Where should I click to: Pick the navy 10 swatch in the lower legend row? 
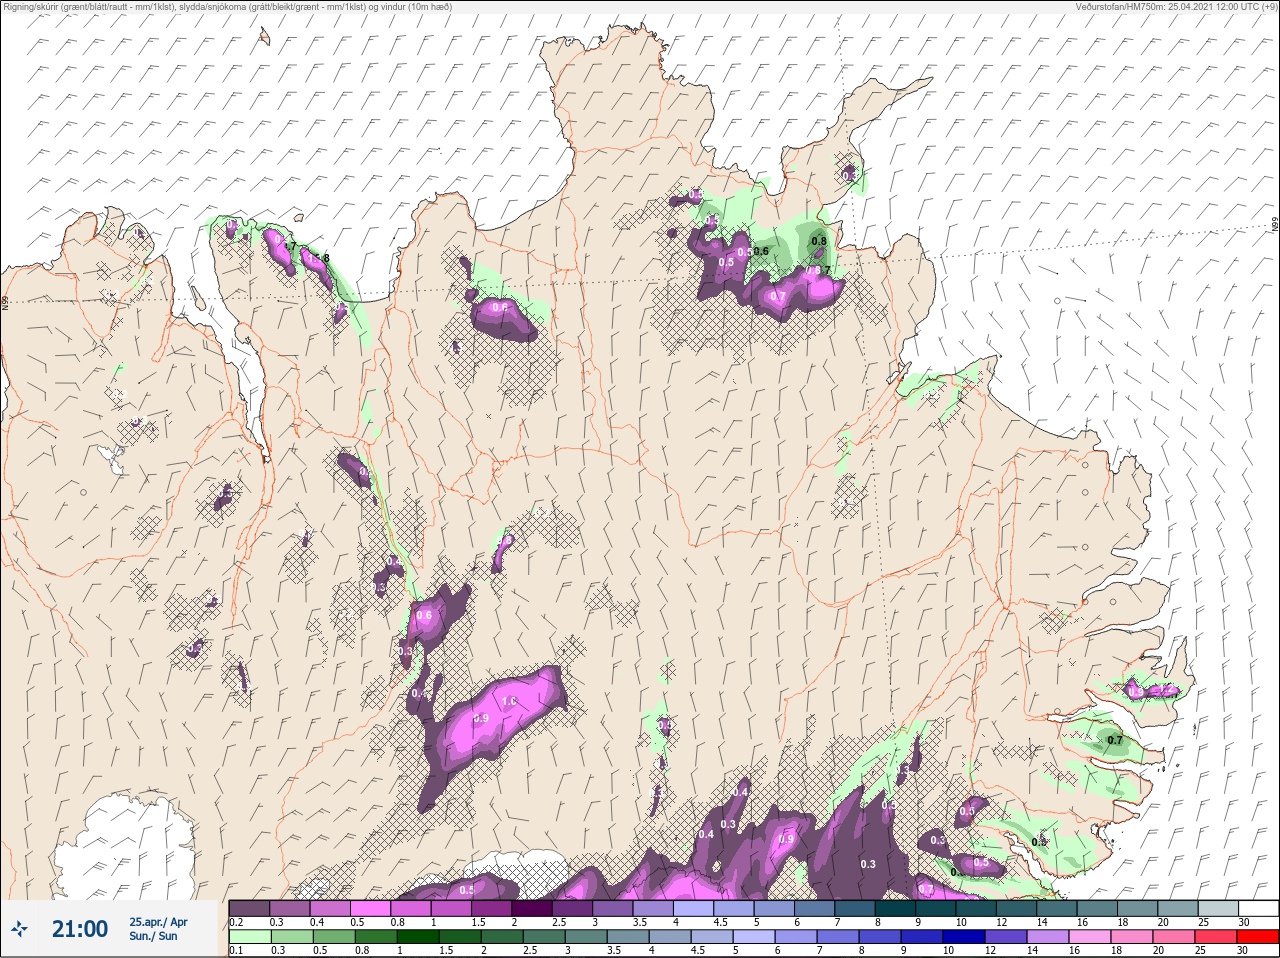click(x=964, y=937)
